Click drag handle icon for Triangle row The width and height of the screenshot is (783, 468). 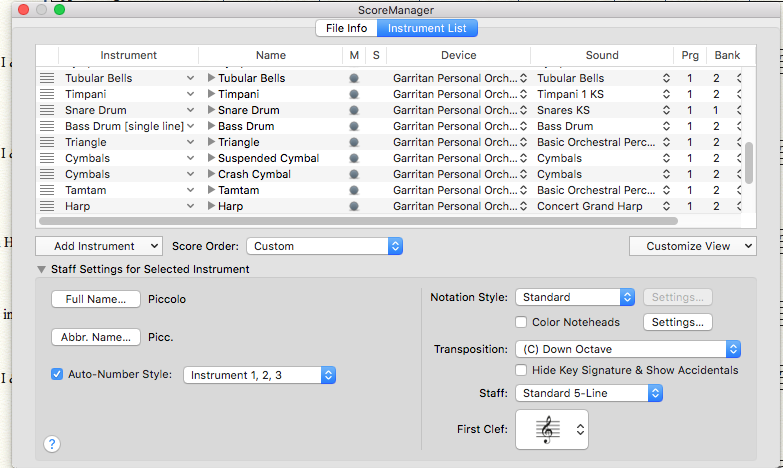46,142
